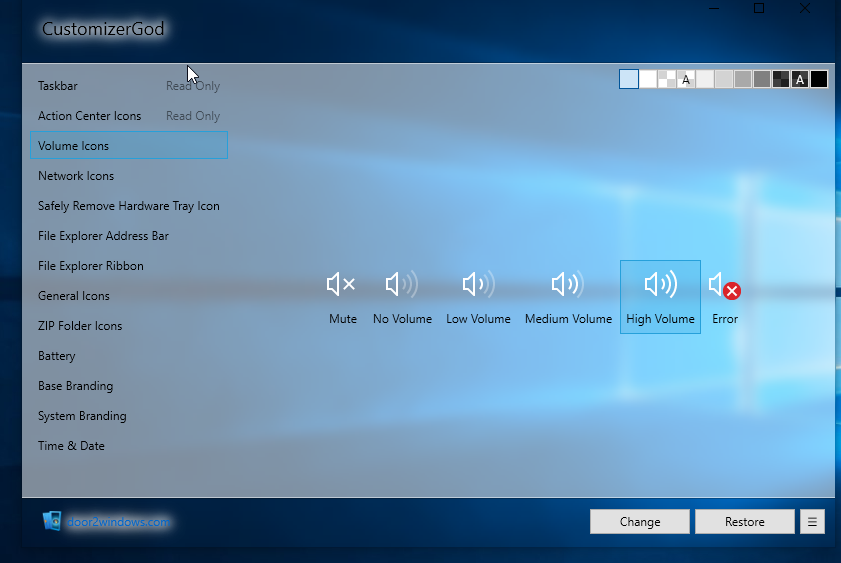This screenshot has width=841, height=563.
Task: Choose the light blue preview background swatch
Action: point(629,79)
